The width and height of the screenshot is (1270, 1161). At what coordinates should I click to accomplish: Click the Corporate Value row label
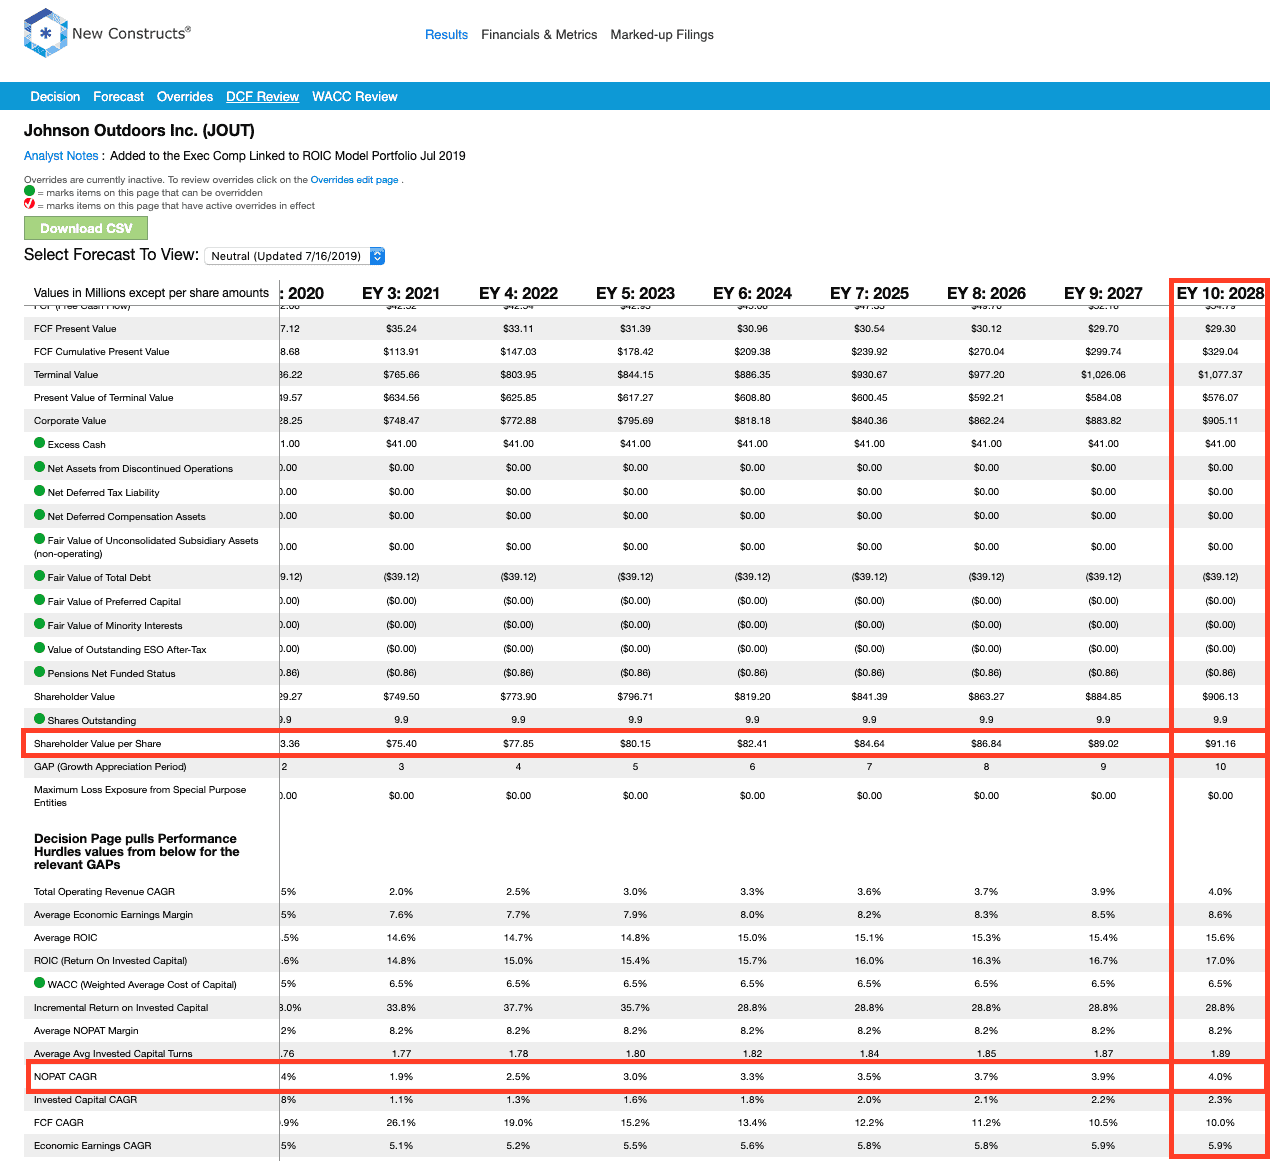click(70, 421)
